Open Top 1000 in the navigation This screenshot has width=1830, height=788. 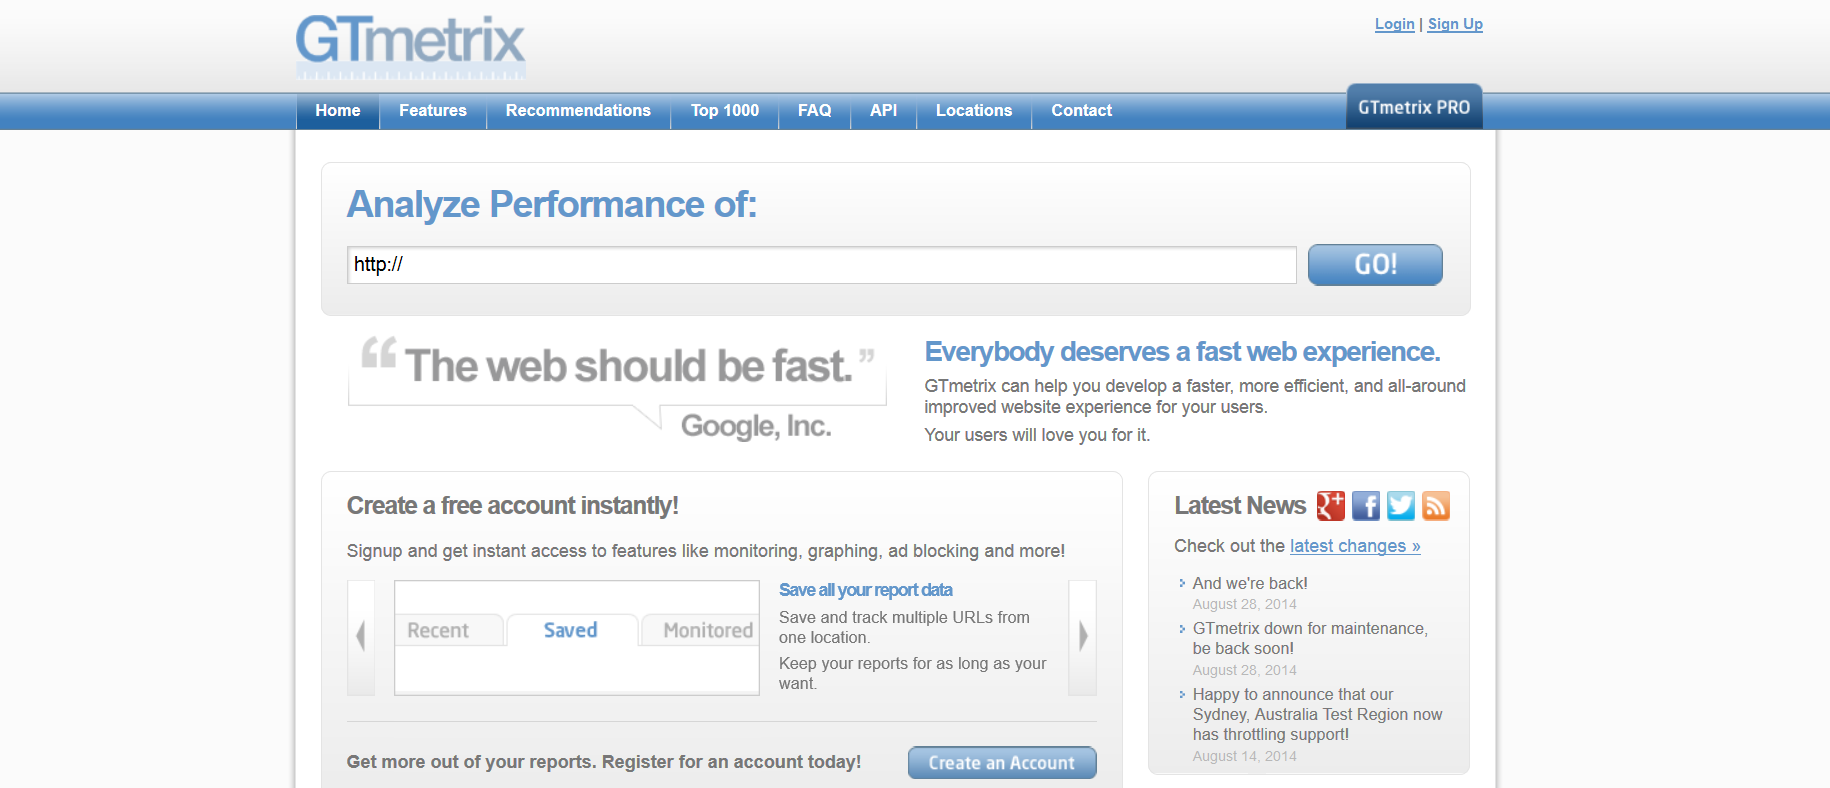pyautogui.click(x=725, y=111)
